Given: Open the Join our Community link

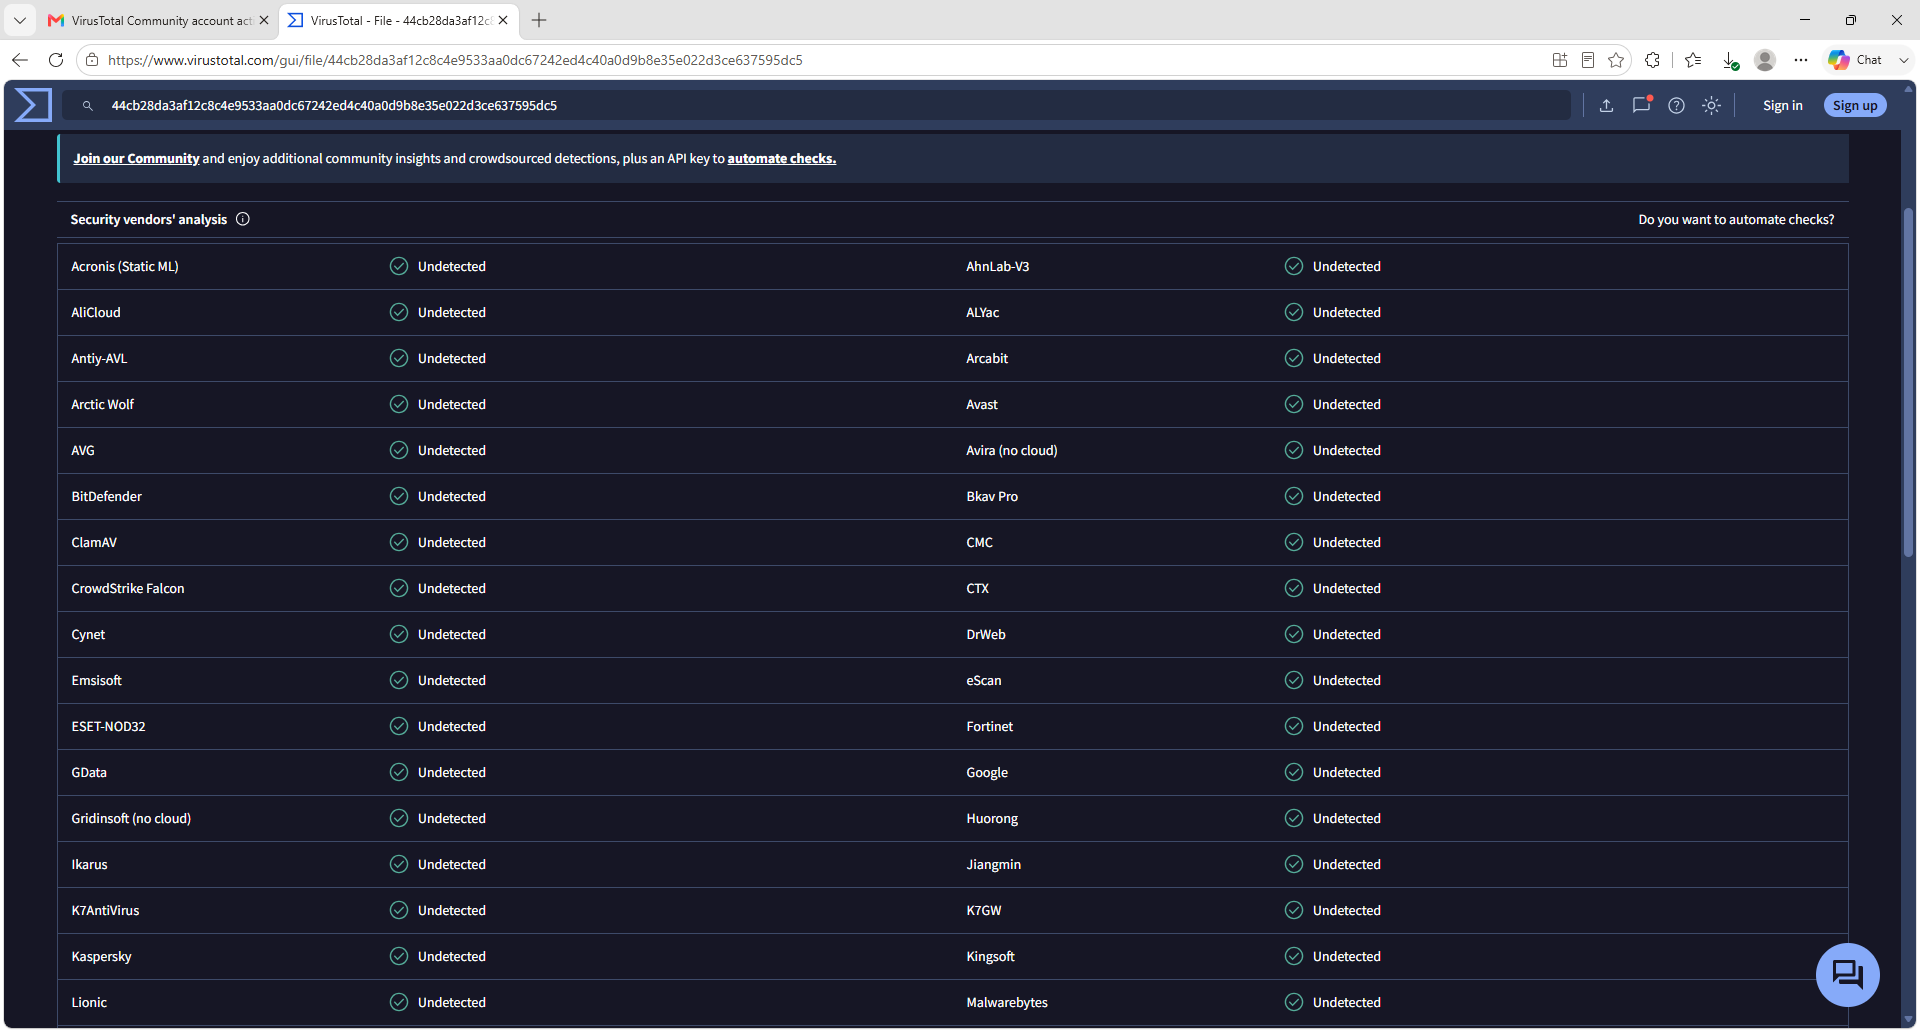Looking at the screenshot, I should click(x=136, y=159).
